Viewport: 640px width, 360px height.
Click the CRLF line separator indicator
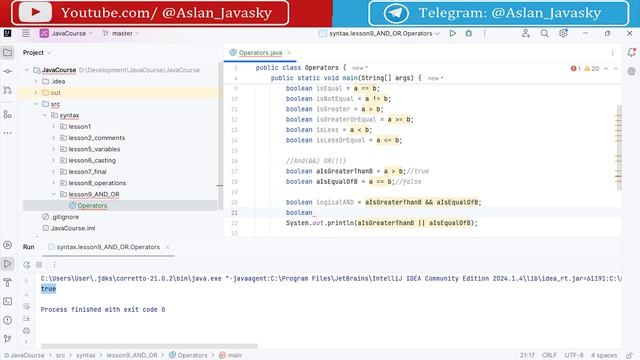tap(549, 356)
